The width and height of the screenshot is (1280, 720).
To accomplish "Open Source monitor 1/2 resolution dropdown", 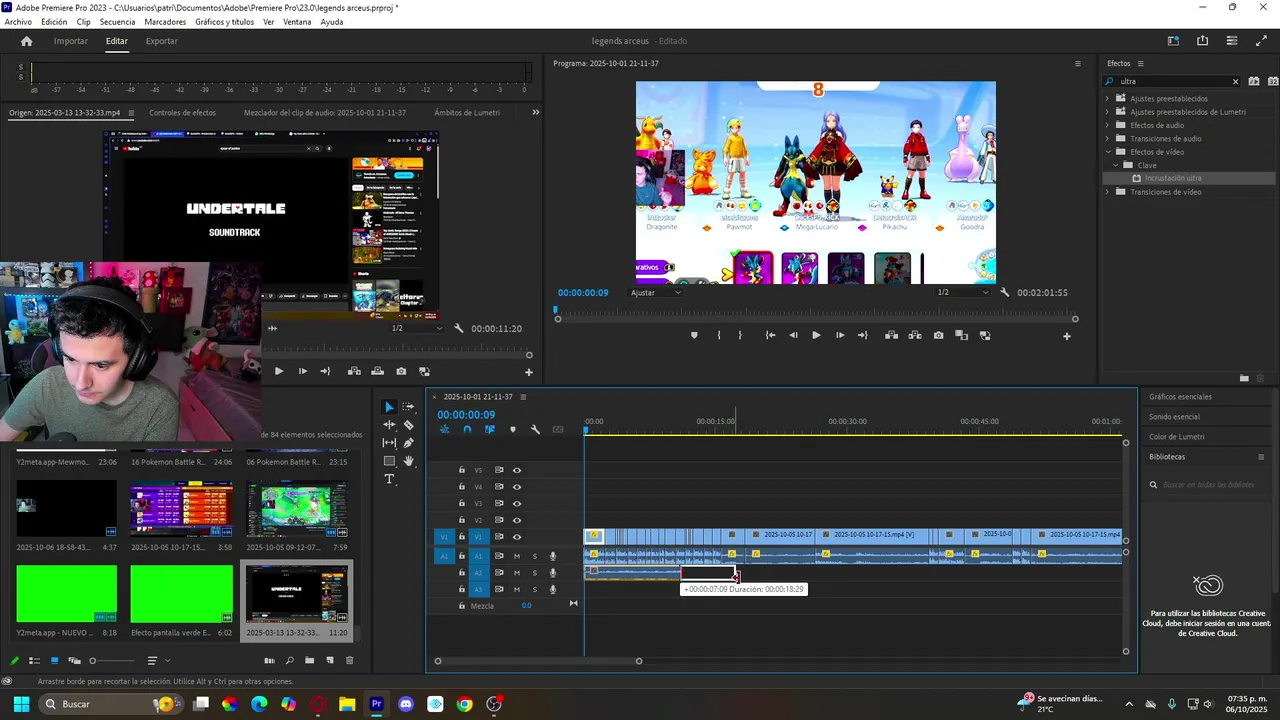I will click(416, 328).
